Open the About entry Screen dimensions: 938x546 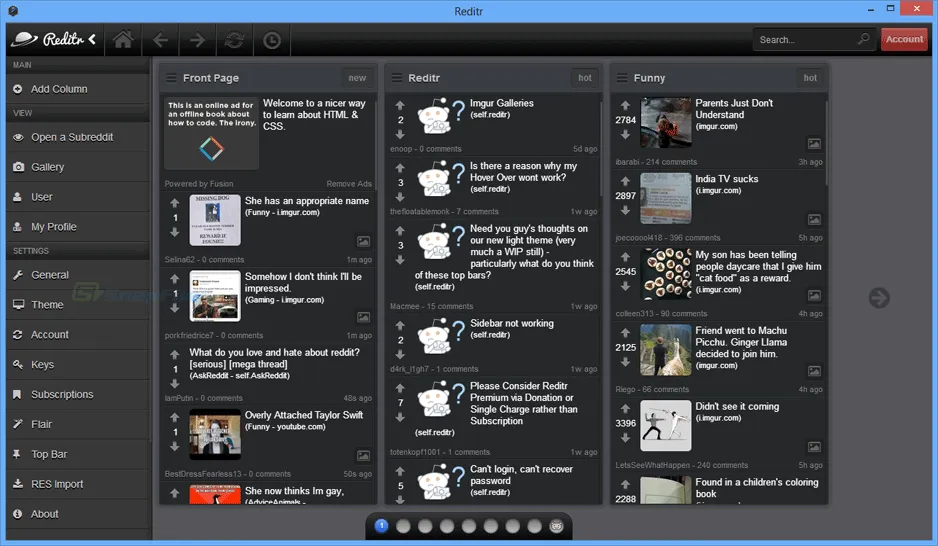pos(78,514)
